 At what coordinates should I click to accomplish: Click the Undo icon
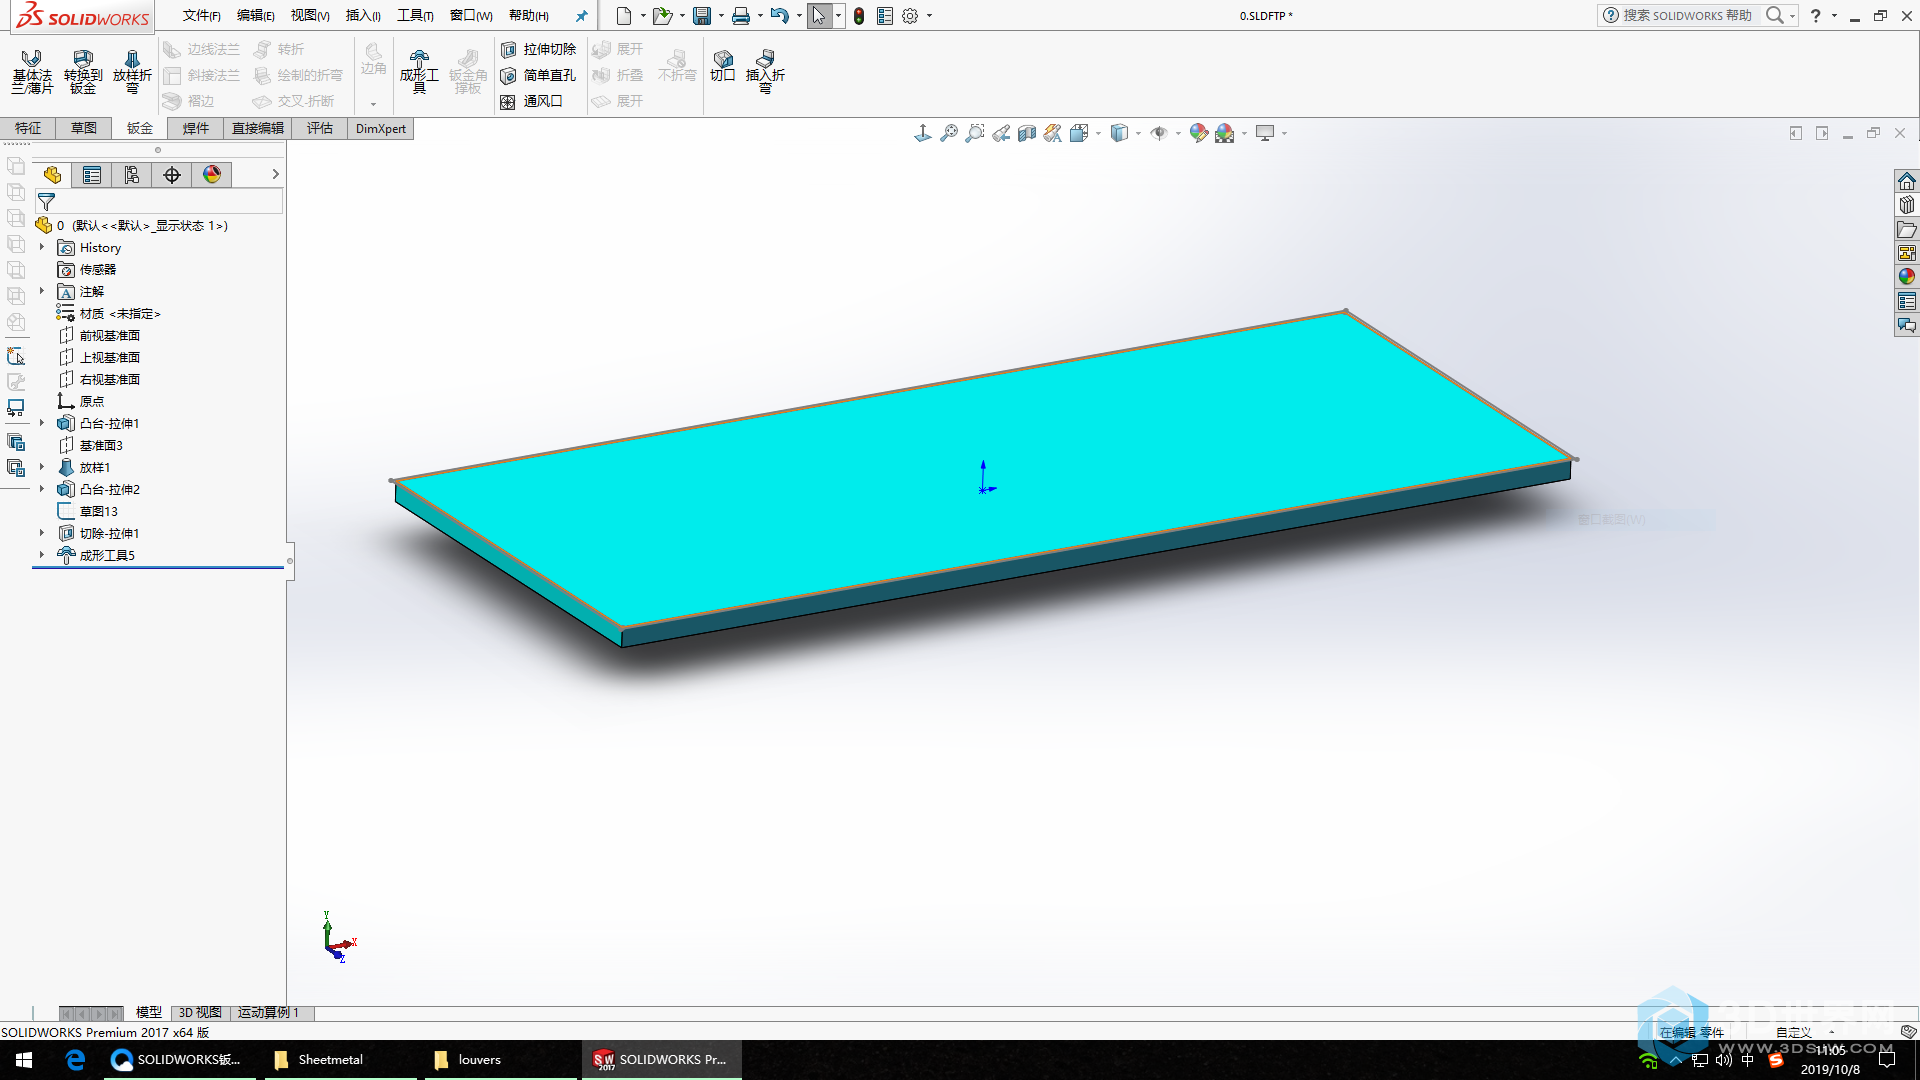780,16
